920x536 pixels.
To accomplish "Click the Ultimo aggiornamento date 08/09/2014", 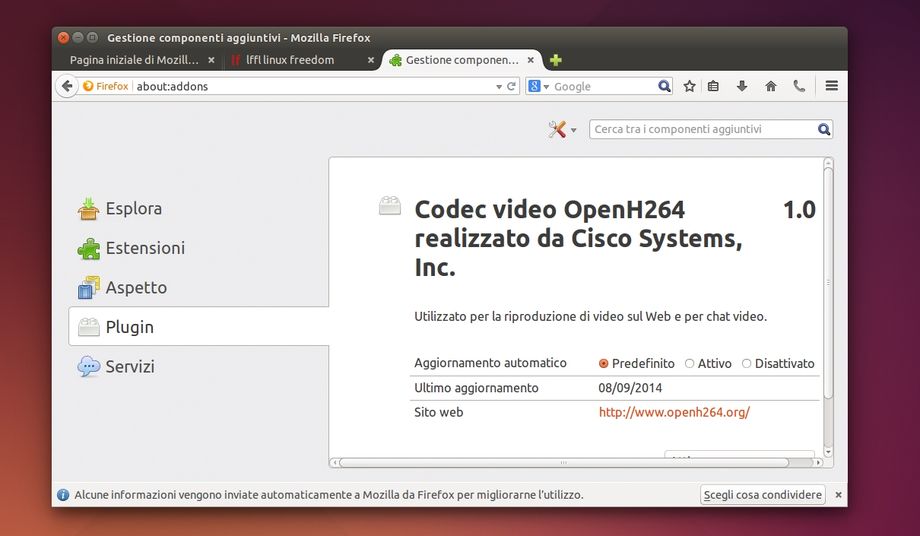I will (630, 388).
